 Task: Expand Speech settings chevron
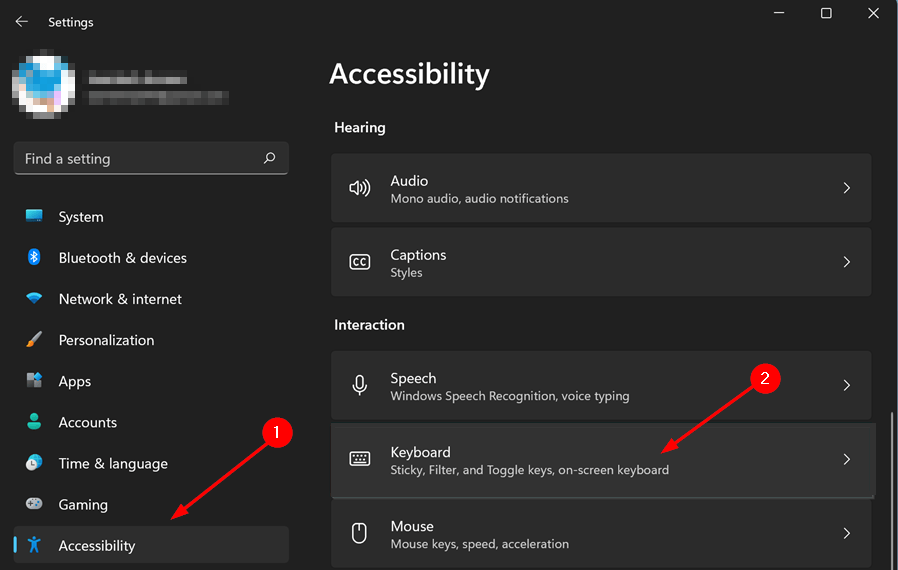[846, 385]
